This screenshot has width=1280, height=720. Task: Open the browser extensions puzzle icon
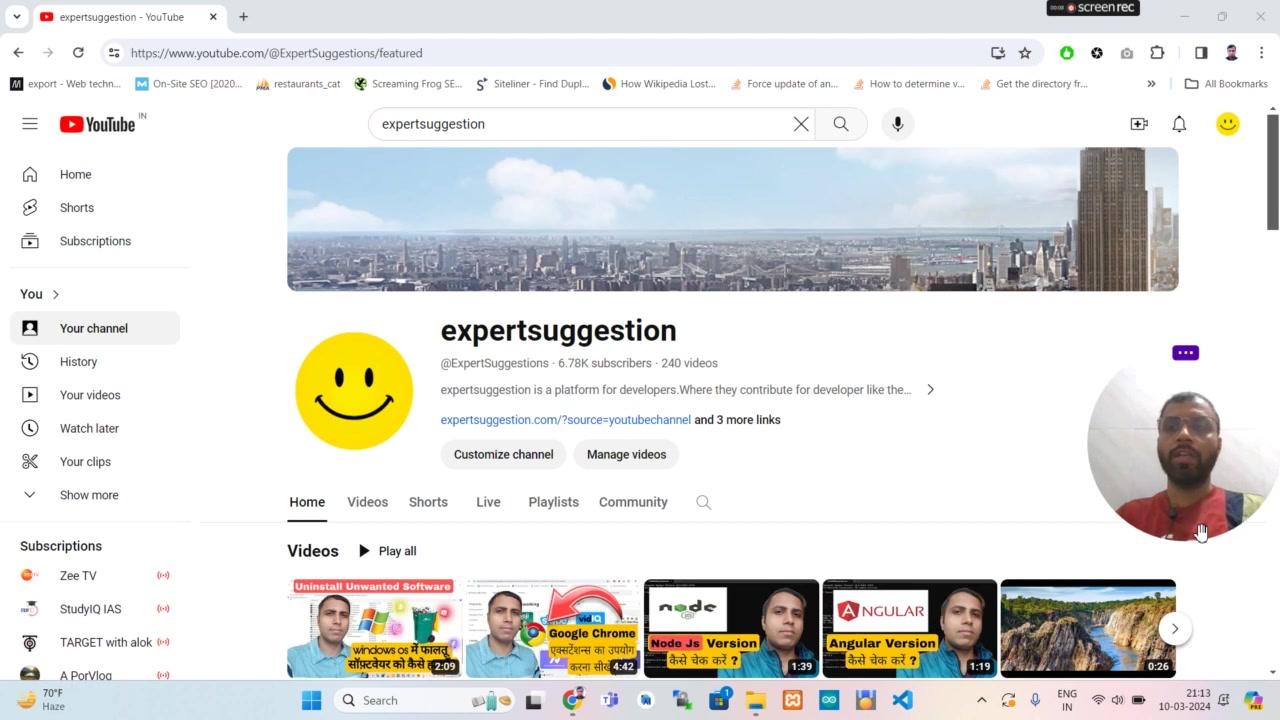coord(1157,53)
